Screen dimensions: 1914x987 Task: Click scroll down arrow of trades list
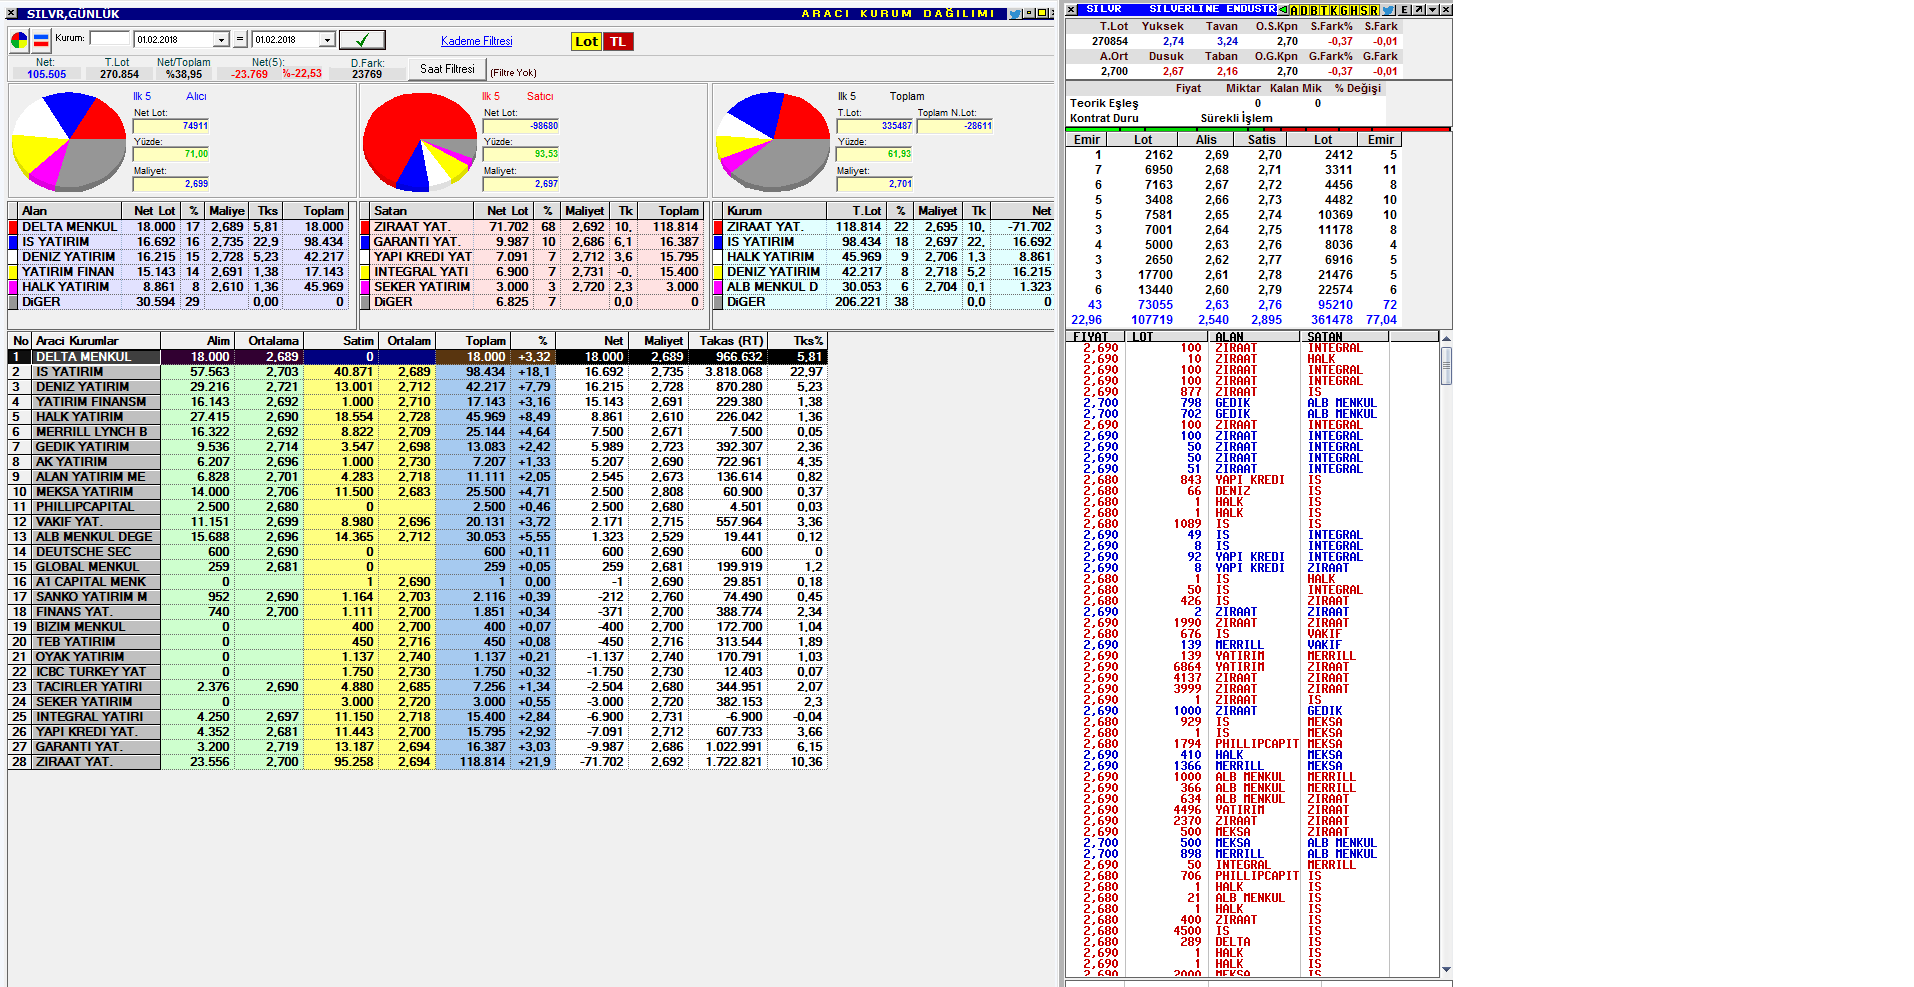[1446, 969]
